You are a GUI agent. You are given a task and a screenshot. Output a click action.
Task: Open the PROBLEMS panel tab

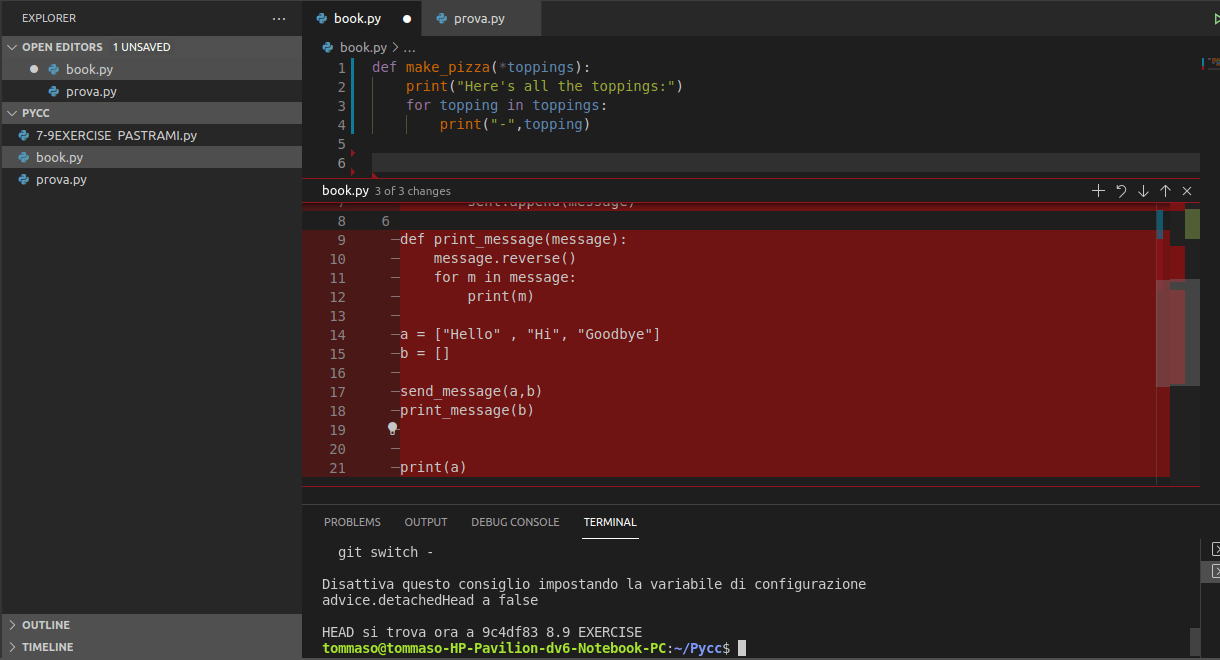[x=352, y=521]
